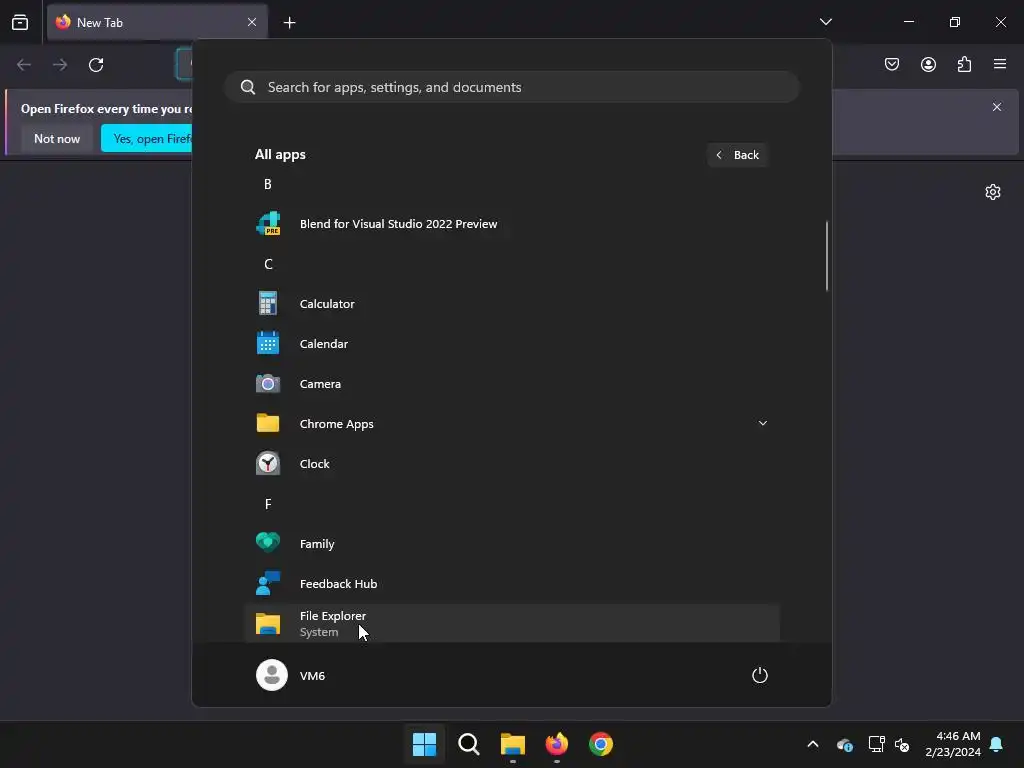Viewport: 1024px width, 768px height.
Task: Jump to letter B section header
Action: point(268,184)
